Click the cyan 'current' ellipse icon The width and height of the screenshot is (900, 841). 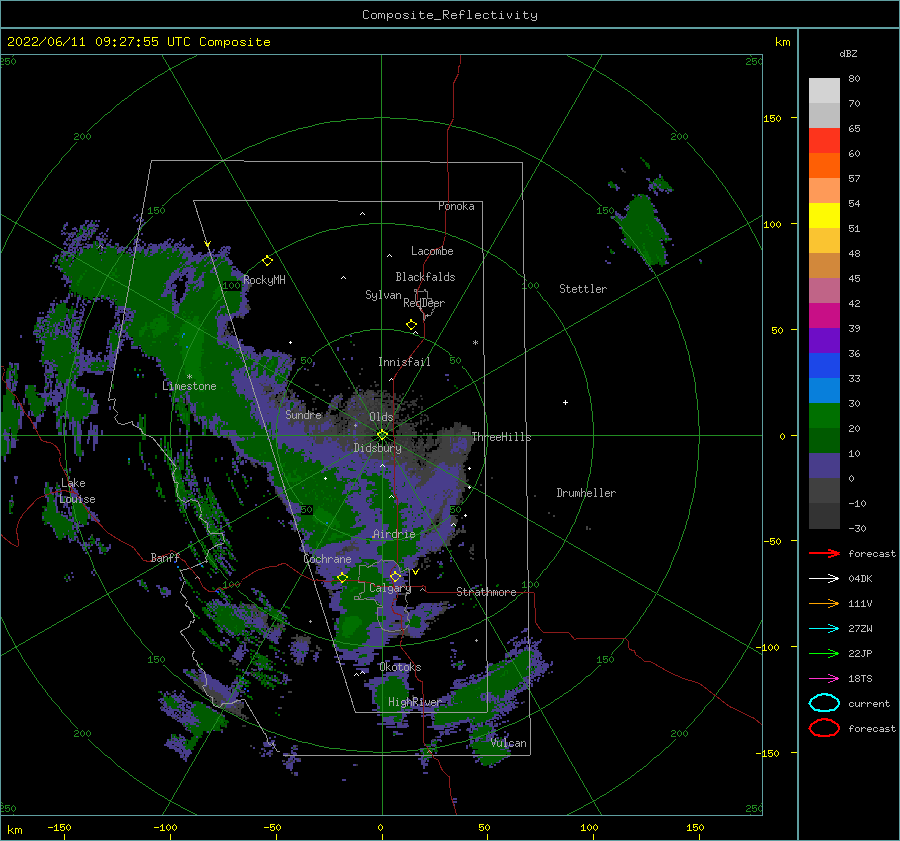(x=824, y=703)
